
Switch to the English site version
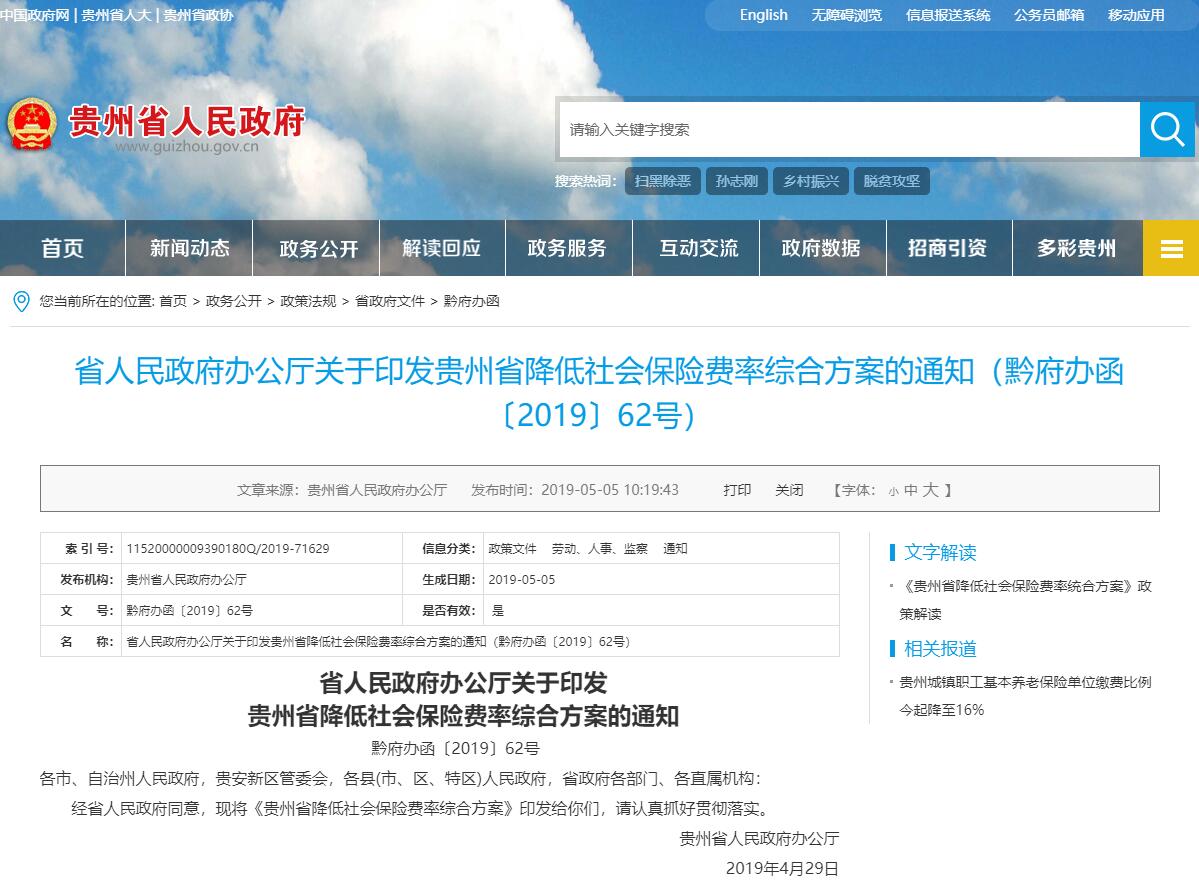(763, 15)
